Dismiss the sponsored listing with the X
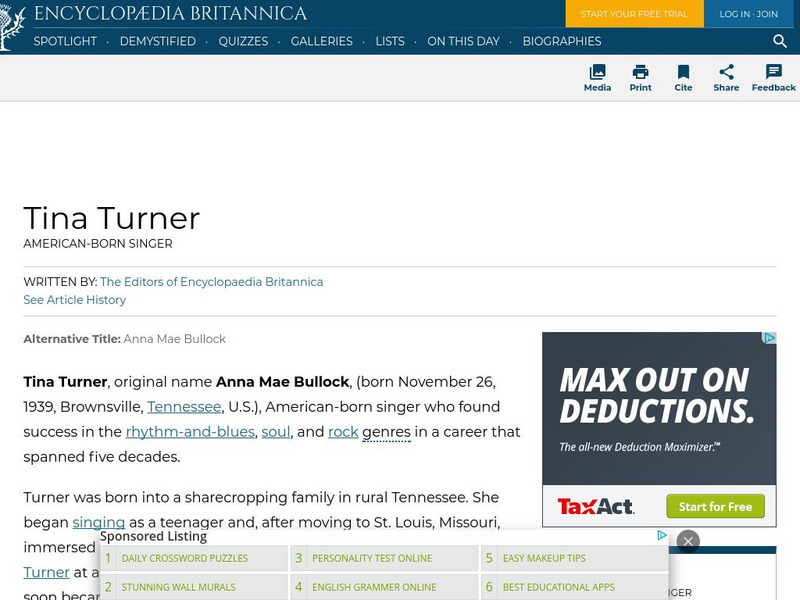800x600 pixels. point(688,540)
